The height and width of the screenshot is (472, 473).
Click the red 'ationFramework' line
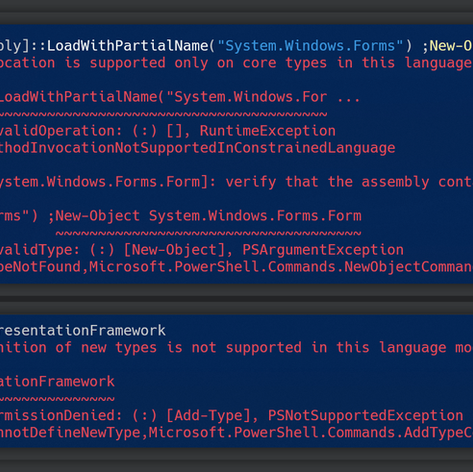pyautogui.click(x=57, y=381)
